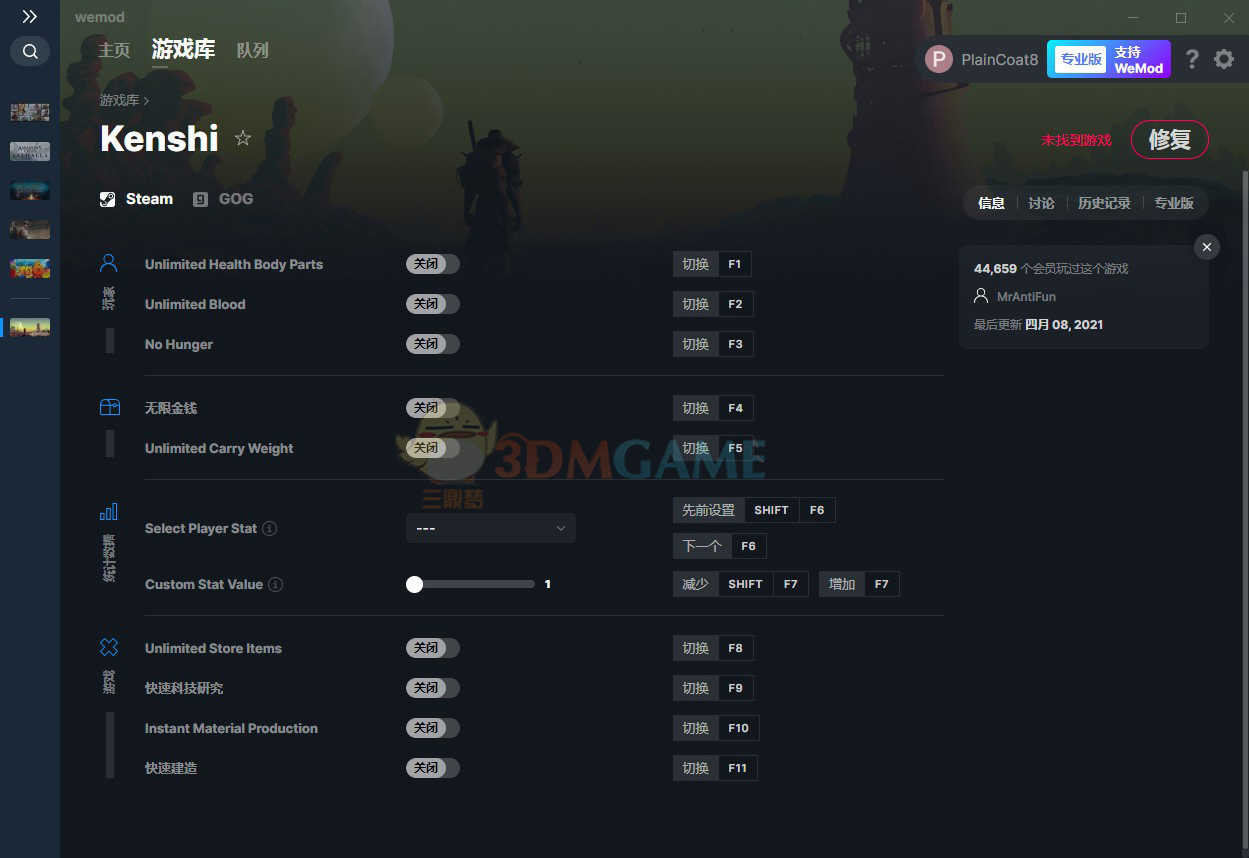Viewport: 1249px width, 858px height.
Task: Show info for Custom Stat Value
Action: (x=276, y=584)
